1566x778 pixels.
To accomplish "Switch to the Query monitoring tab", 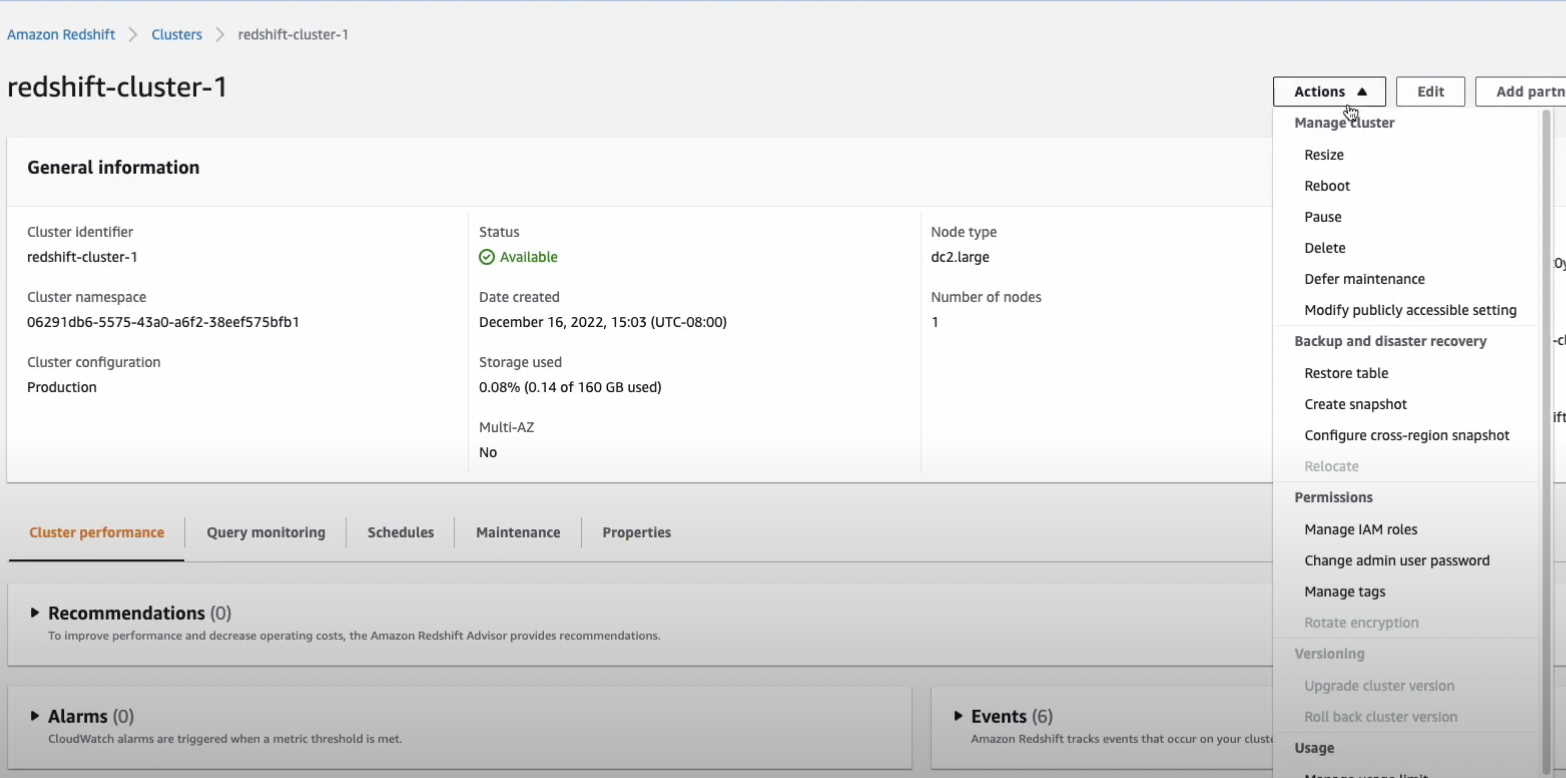I will (266, 533).
